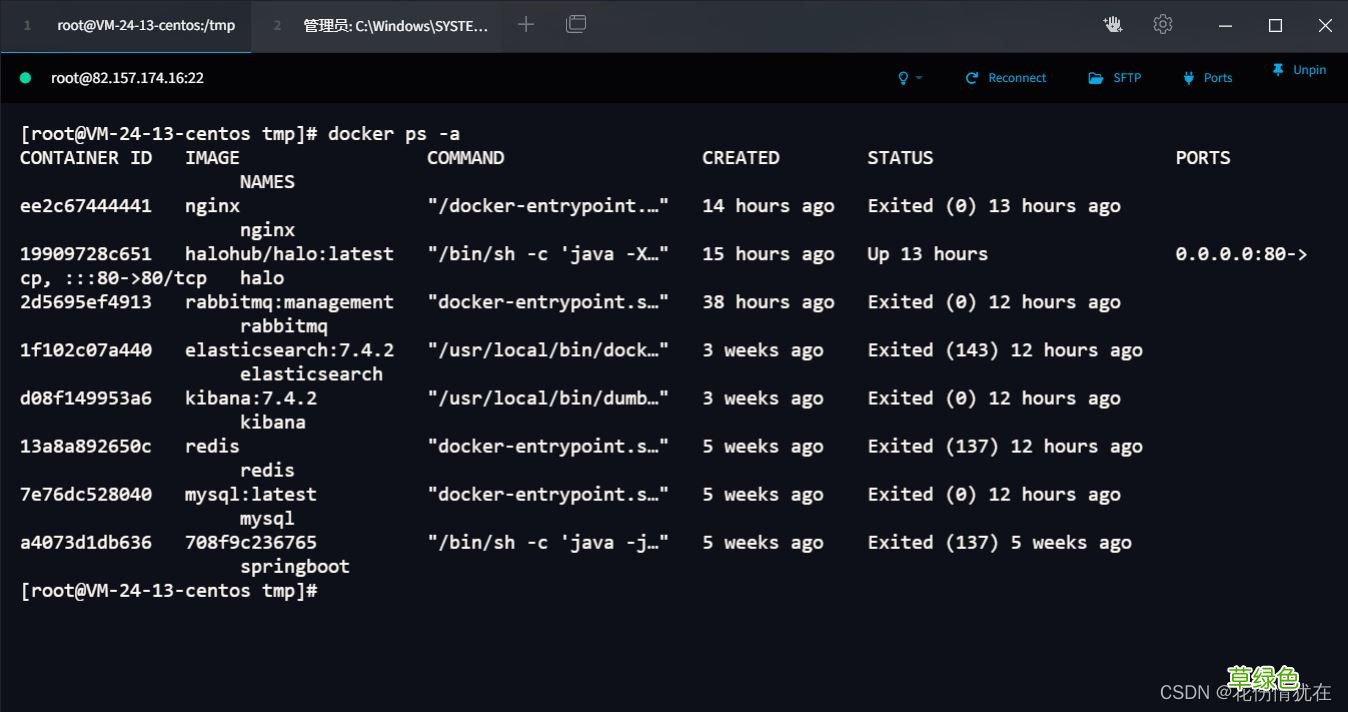
Task: Open the Ports forwarding button
Action: 1208,78
